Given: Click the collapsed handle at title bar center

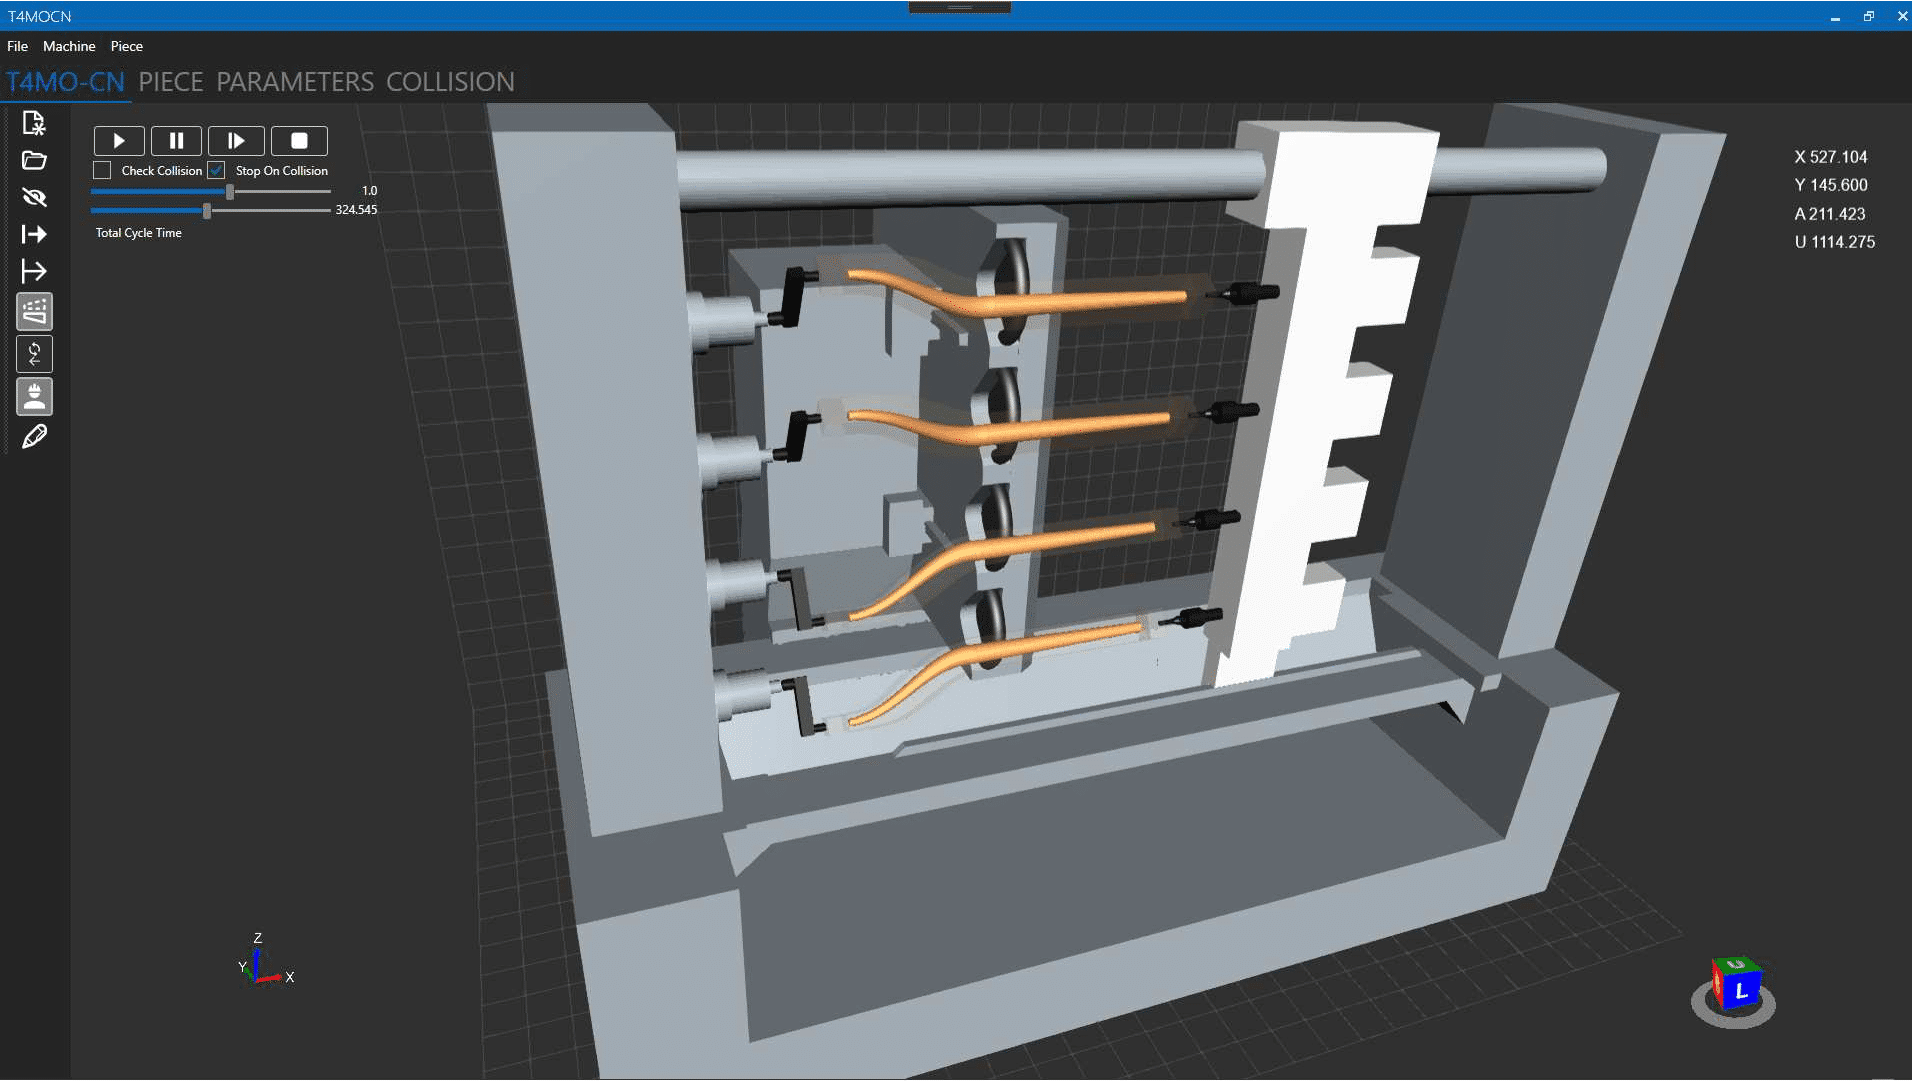Looking at the screenshot, I should click(960, 7).
